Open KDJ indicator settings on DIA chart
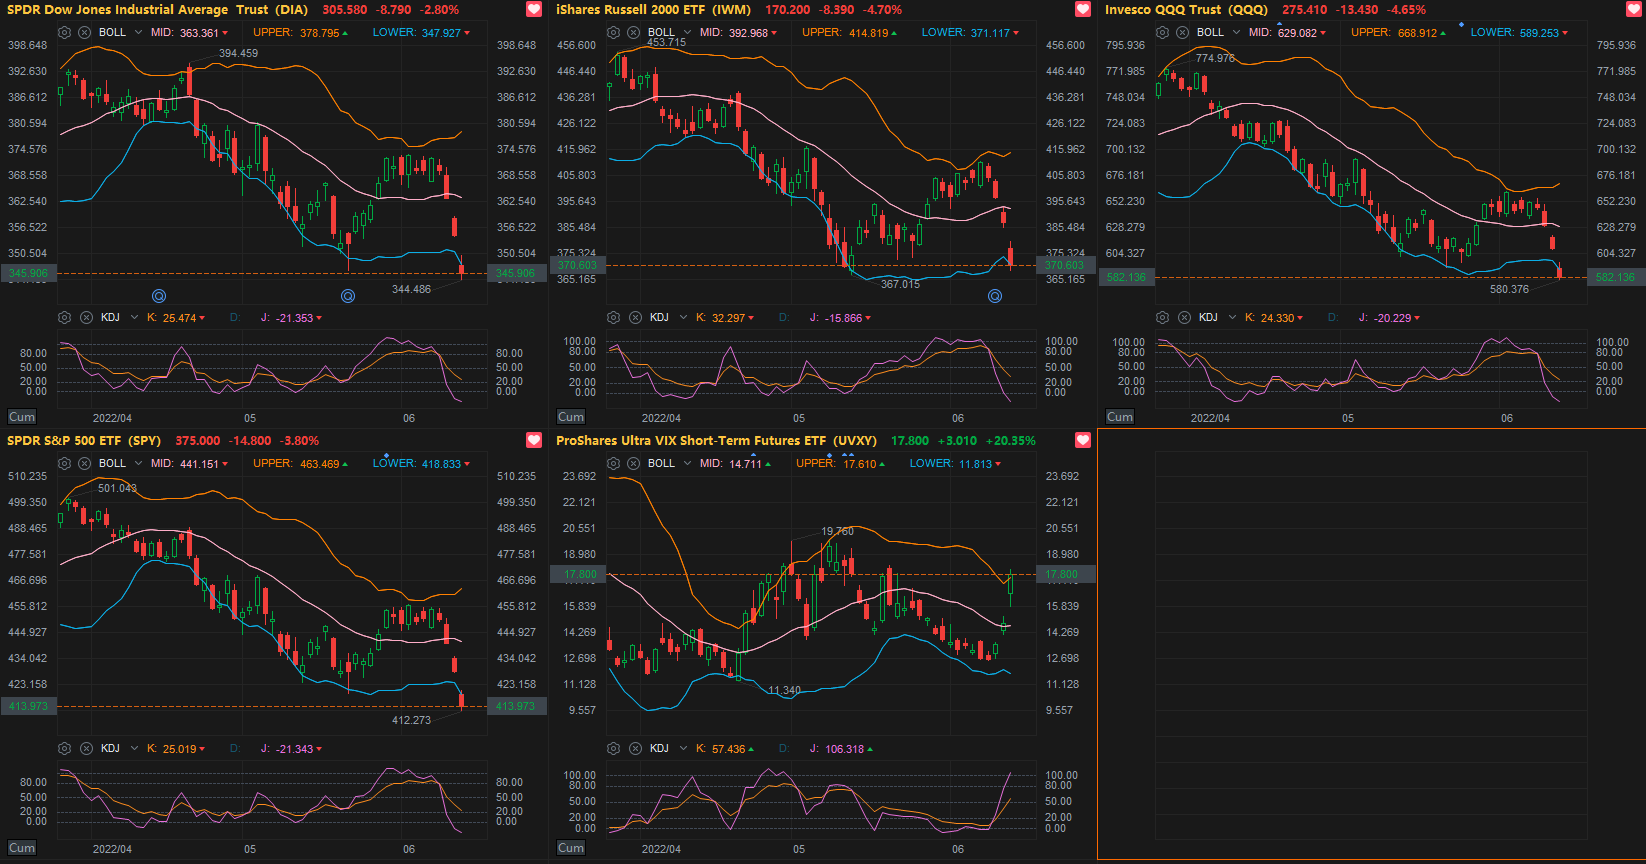 [65, 317]
